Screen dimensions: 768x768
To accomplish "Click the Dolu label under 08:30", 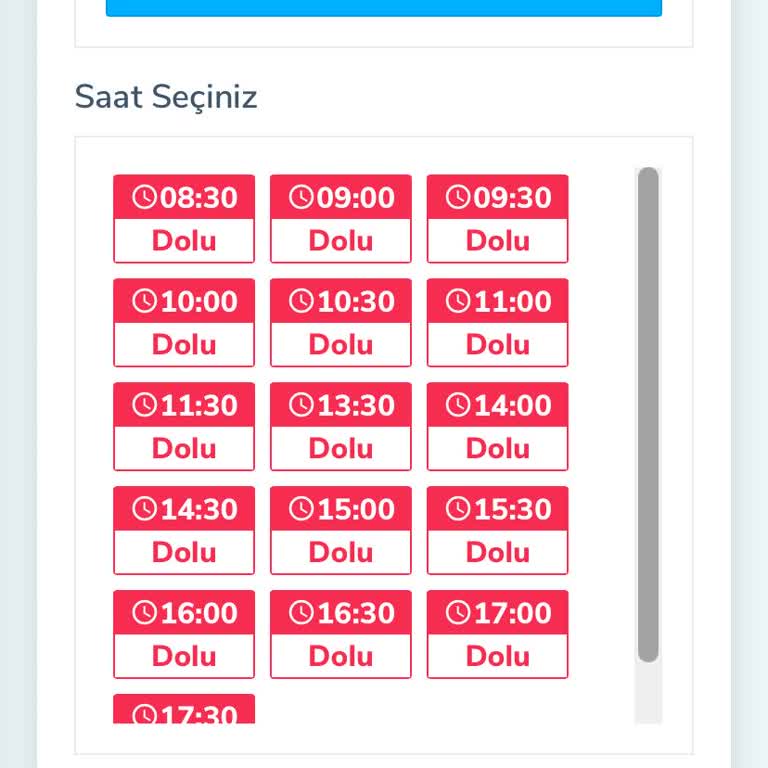I will (x=184, y=241).
